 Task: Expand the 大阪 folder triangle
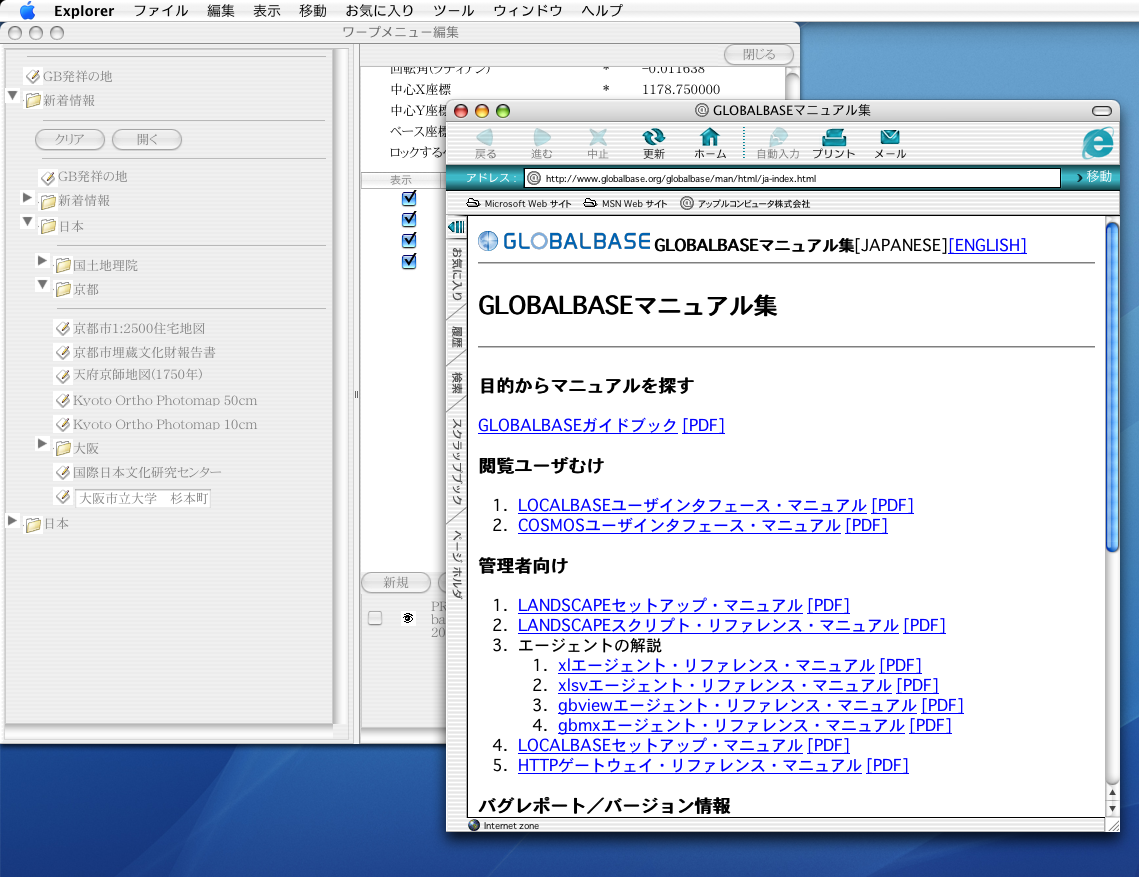42,443
